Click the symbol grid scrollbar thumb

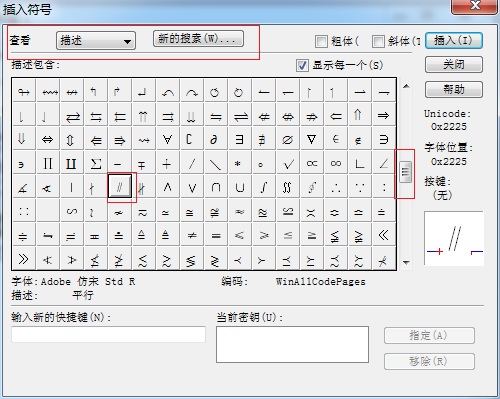(405, 172)
